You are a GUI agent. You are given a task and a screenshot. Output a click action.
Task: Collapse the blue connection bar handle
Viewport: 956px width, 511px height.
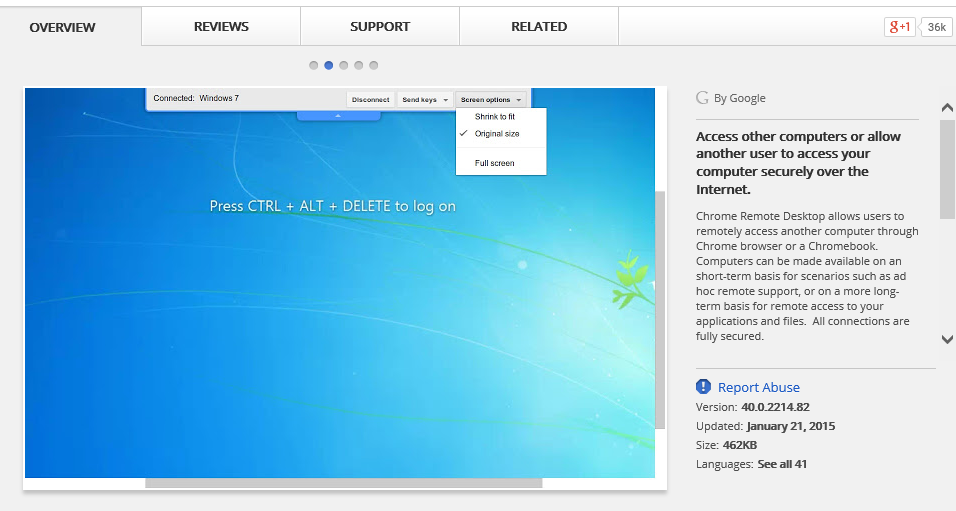click(x=338, y=115)
